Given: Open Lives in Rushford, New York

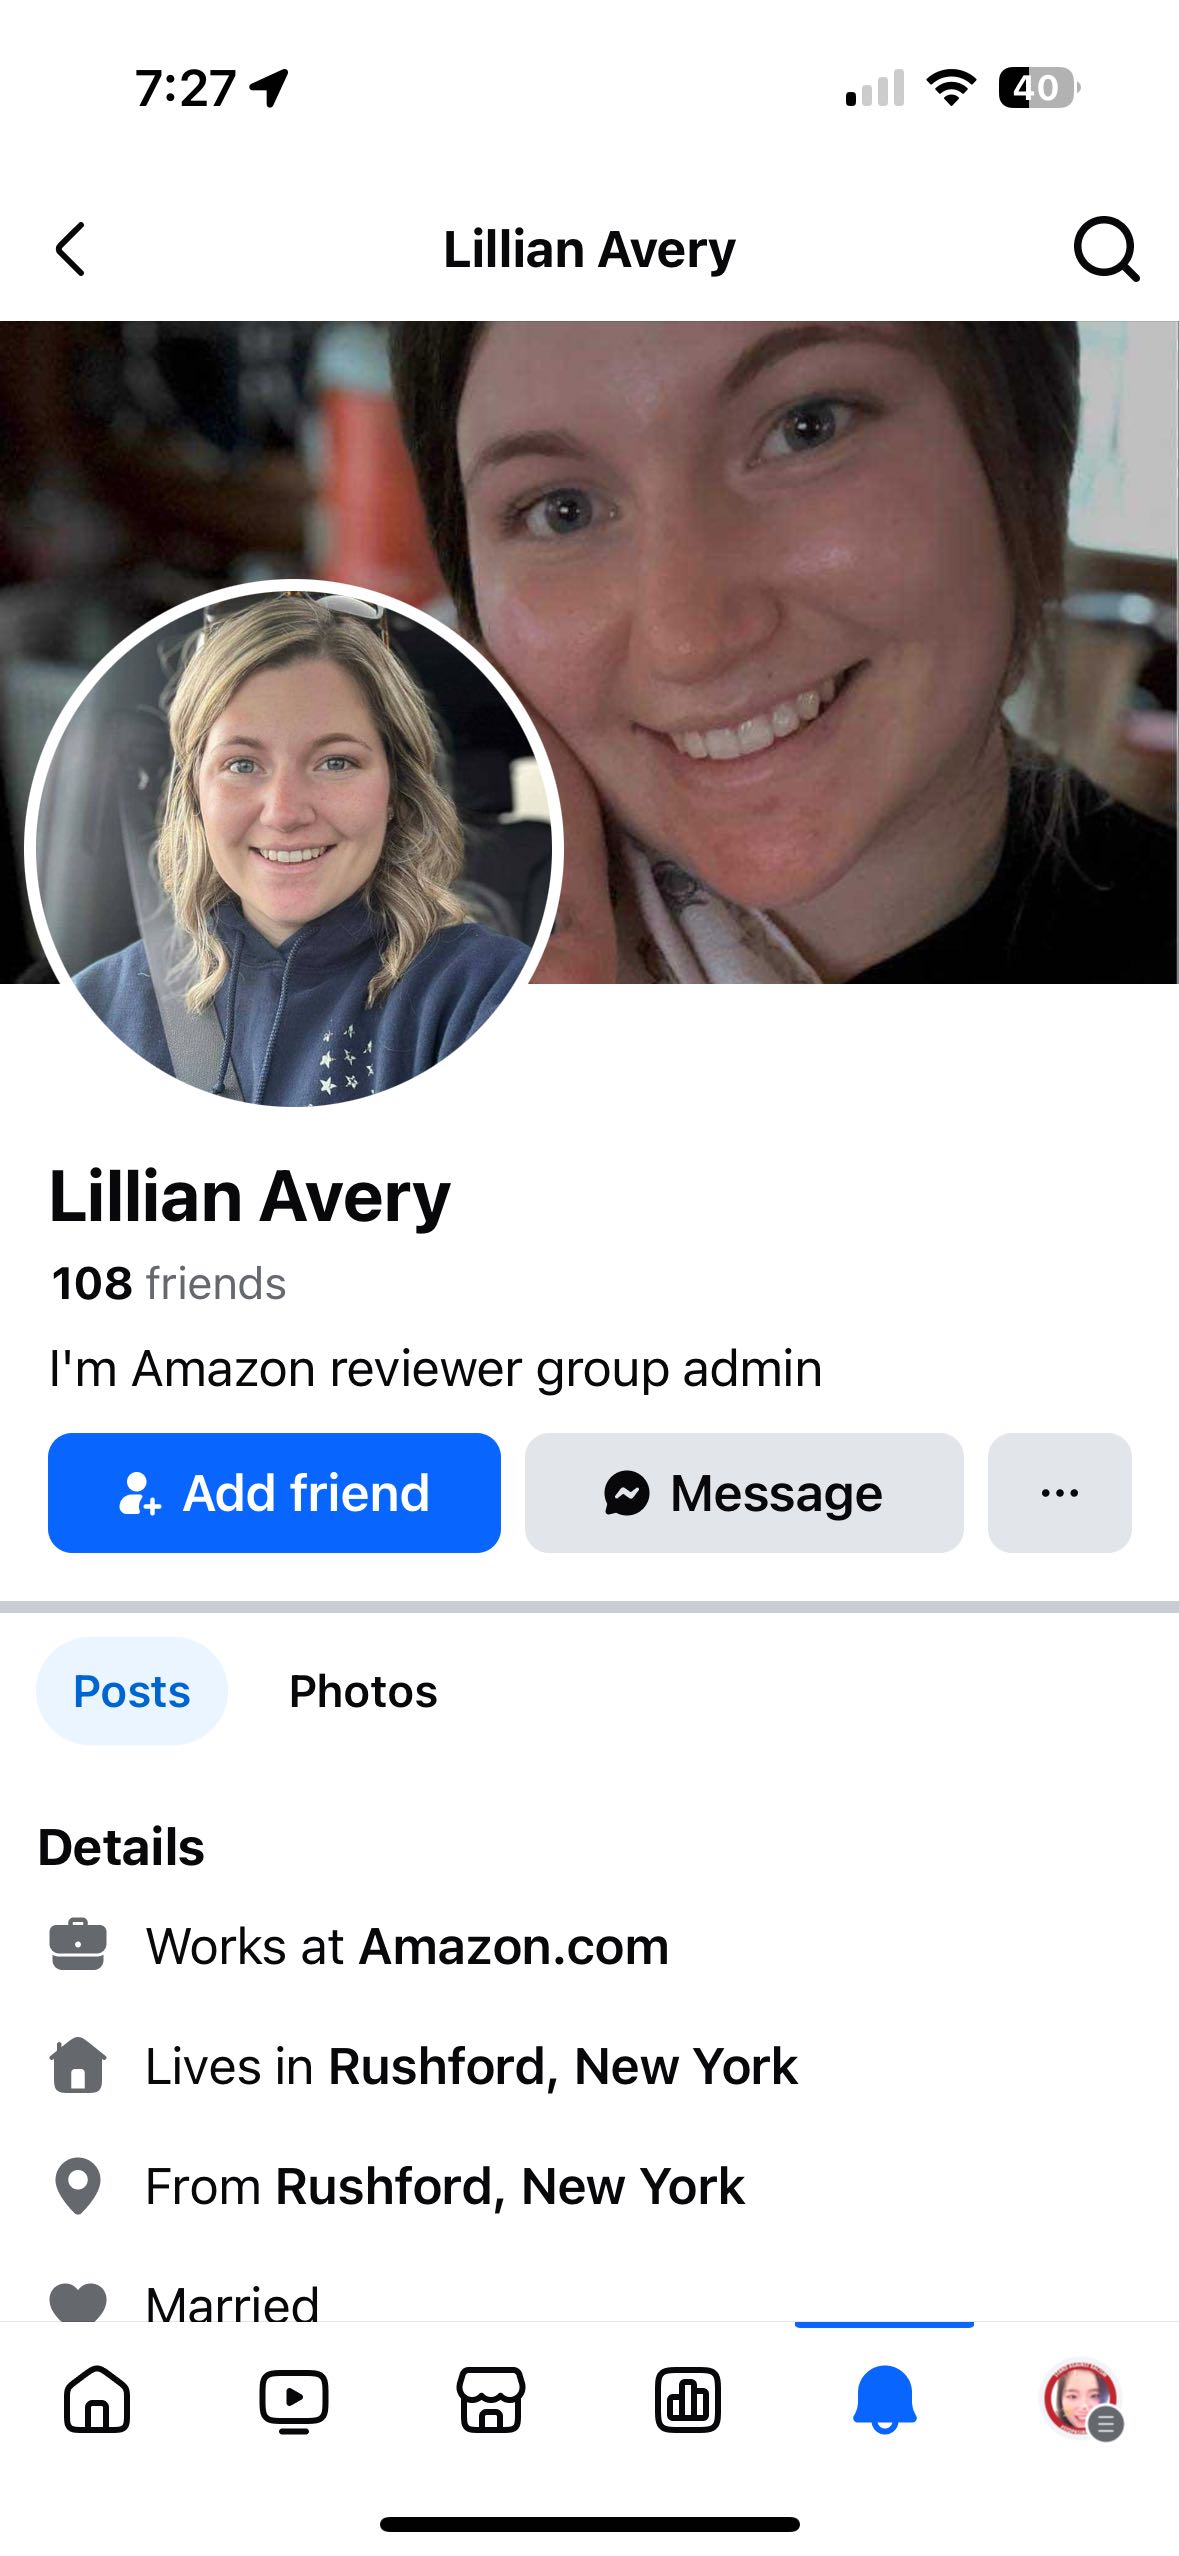Looking at the screenshot, I should pyautogui.click(x=471, y=2066).
